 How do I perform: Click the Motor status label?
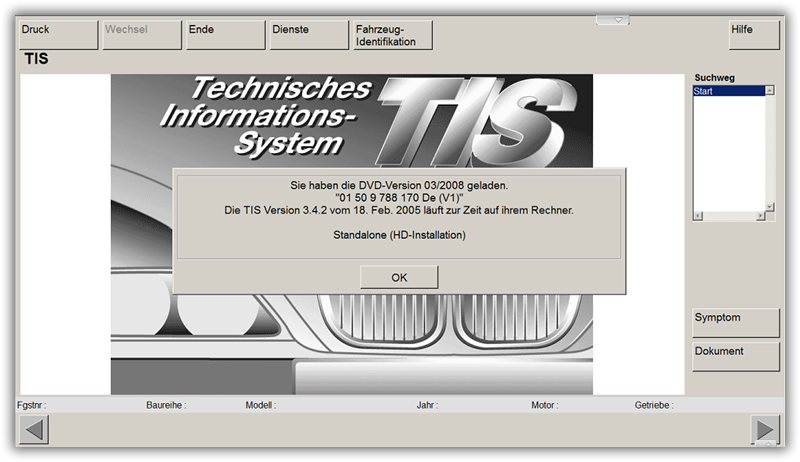(545, 405)
